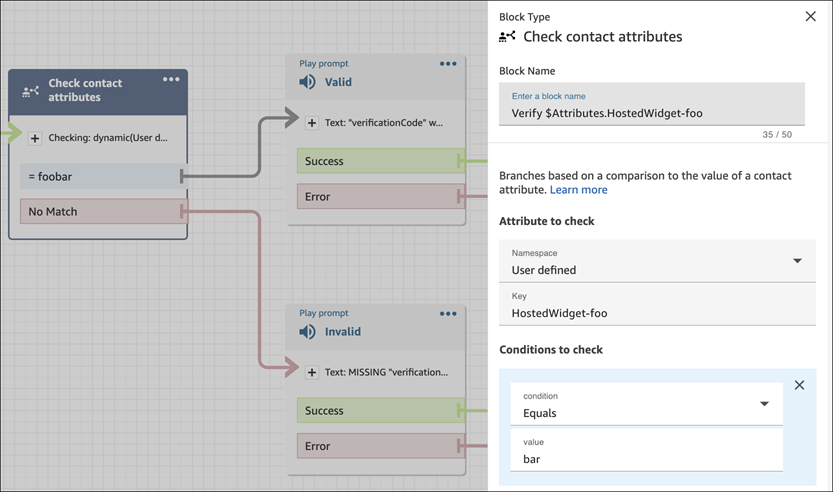
Task: Open the Valid play prompt options menu
Action: (x=448, y=64)
